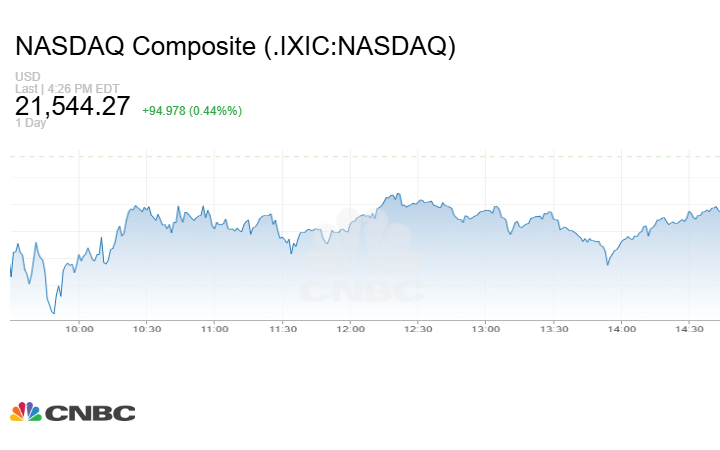Click the 12:00 time axis label
Image resolution: width=720 pixels, height=450 pixels.
click(351, 328)
